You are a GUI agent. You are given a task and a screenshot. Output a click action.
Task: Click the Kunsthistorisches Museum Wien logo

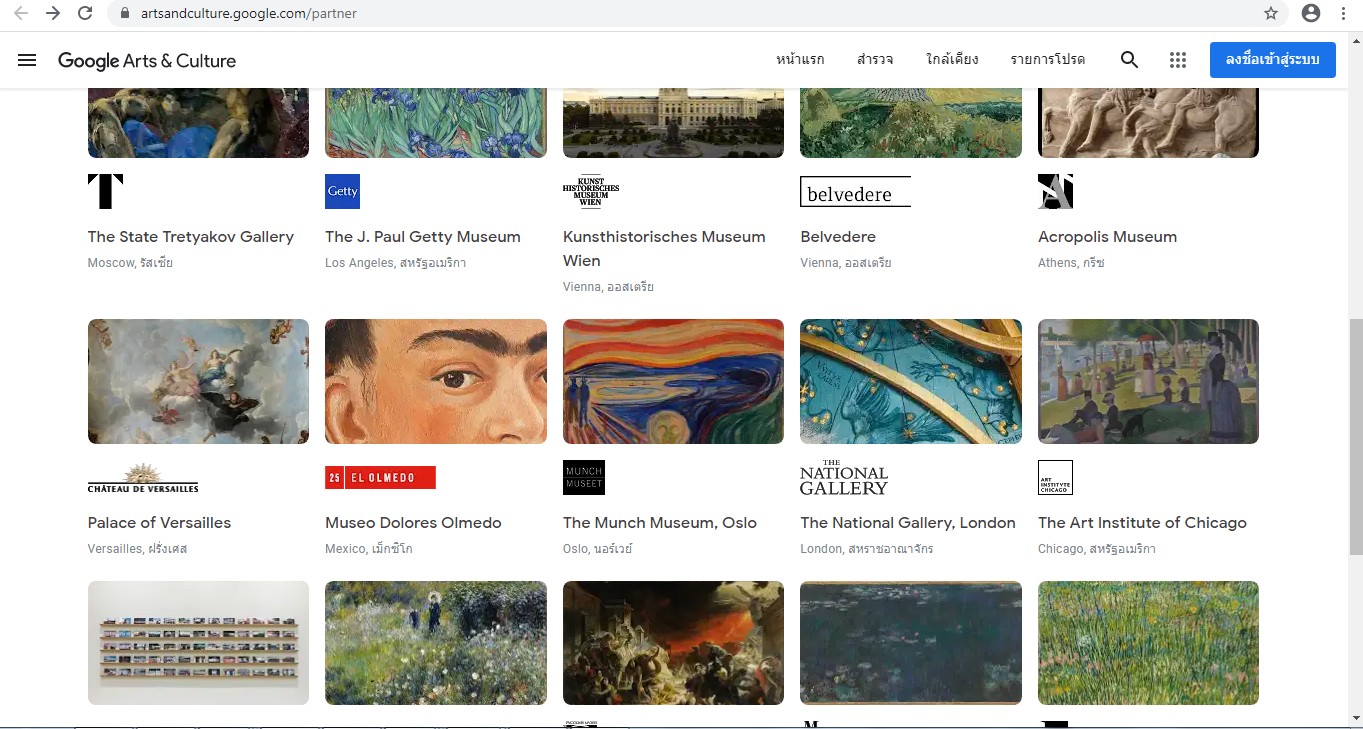(x=591, y=191)
